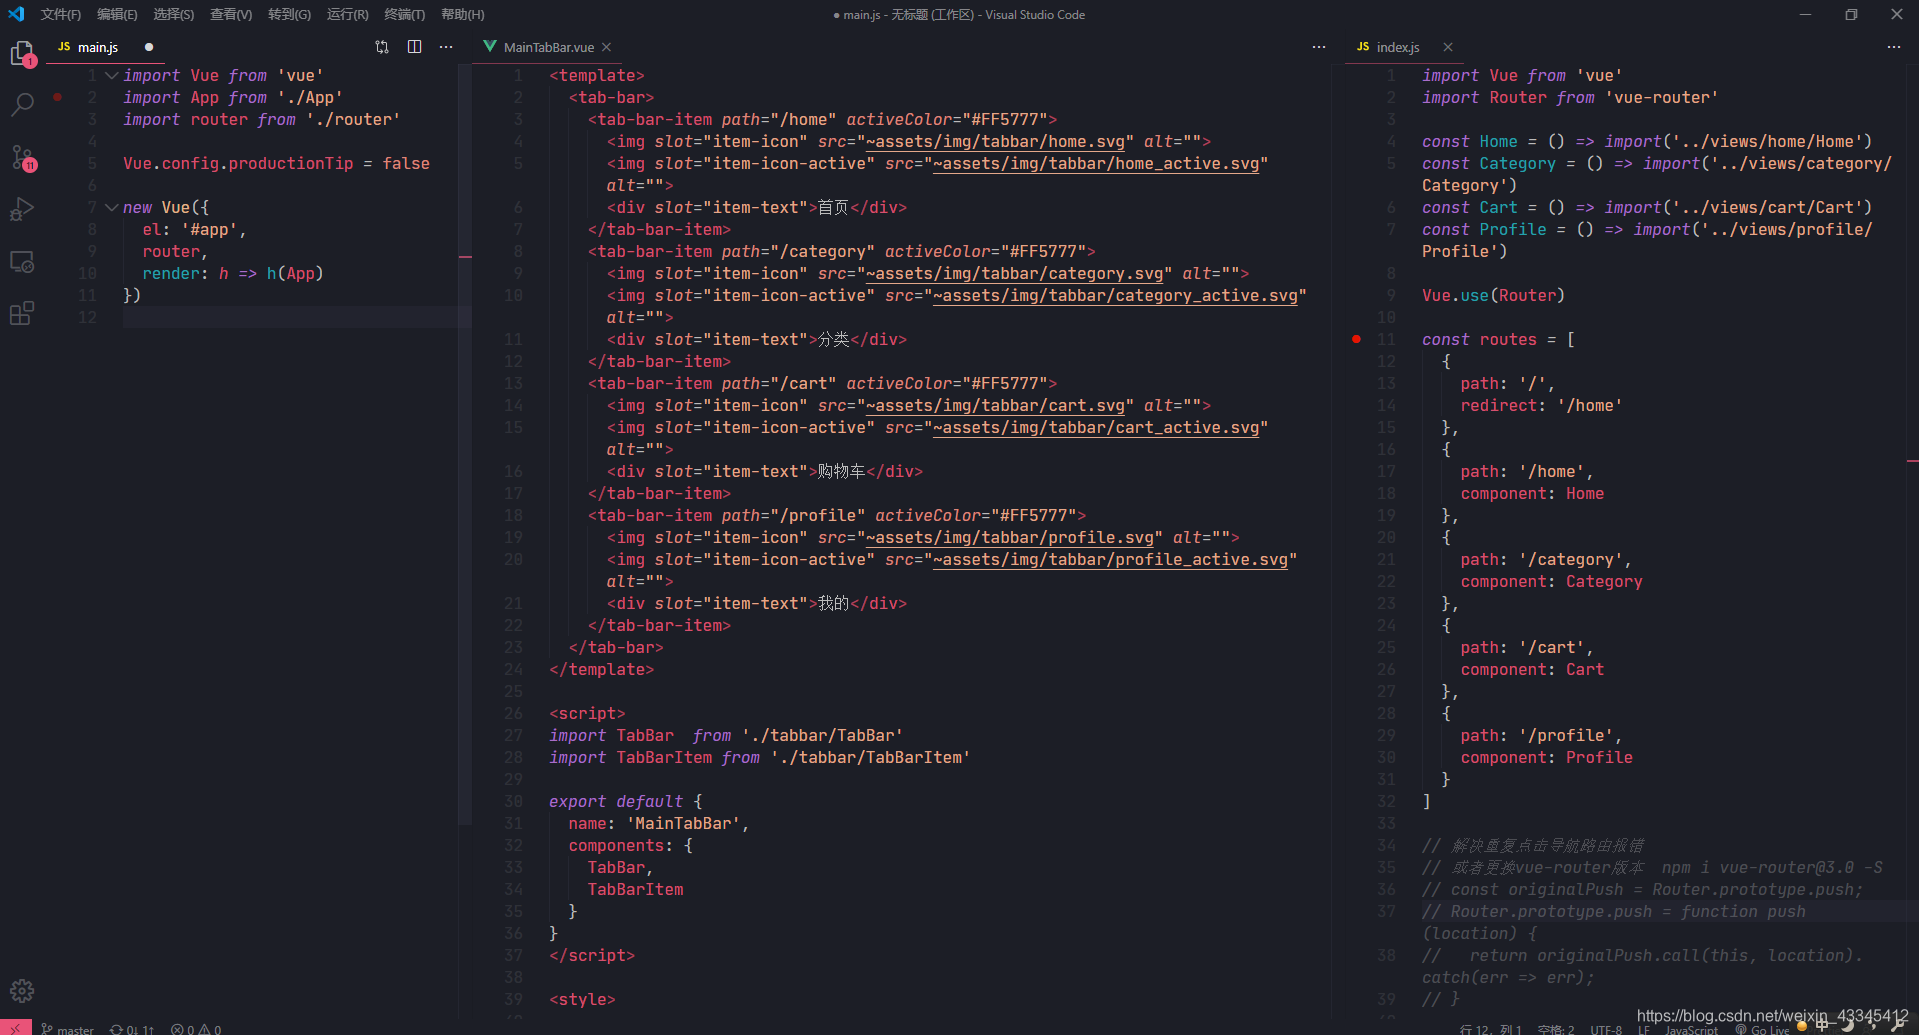1919x1035 pixels.
Task: Open the Search view in activity bar
Action: click(22, 104)
